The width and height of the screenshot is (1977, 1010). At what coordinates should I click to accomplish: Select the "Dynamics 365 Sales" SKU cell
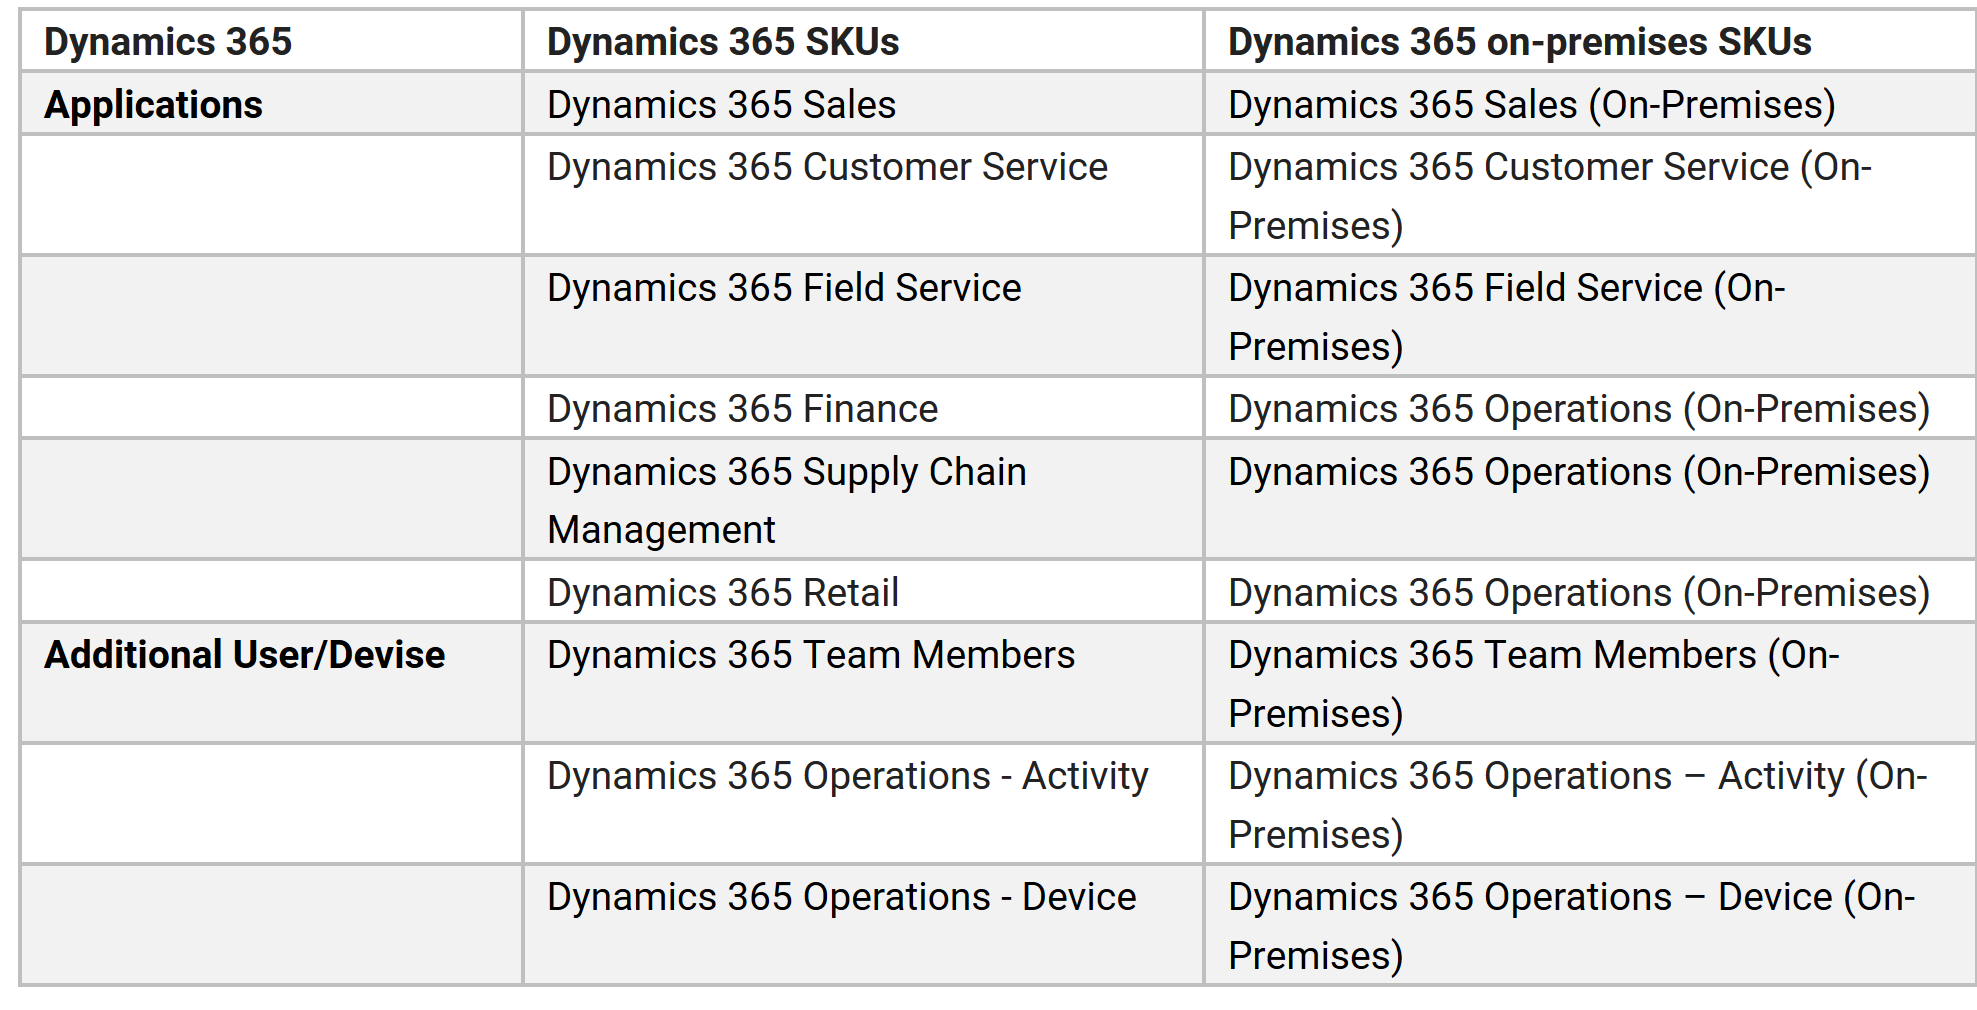click(x=721, y=105)
